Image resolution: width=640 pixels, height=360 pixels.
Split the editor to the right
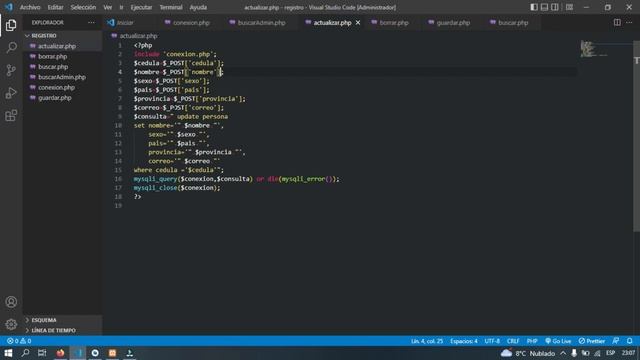[617, 22]
